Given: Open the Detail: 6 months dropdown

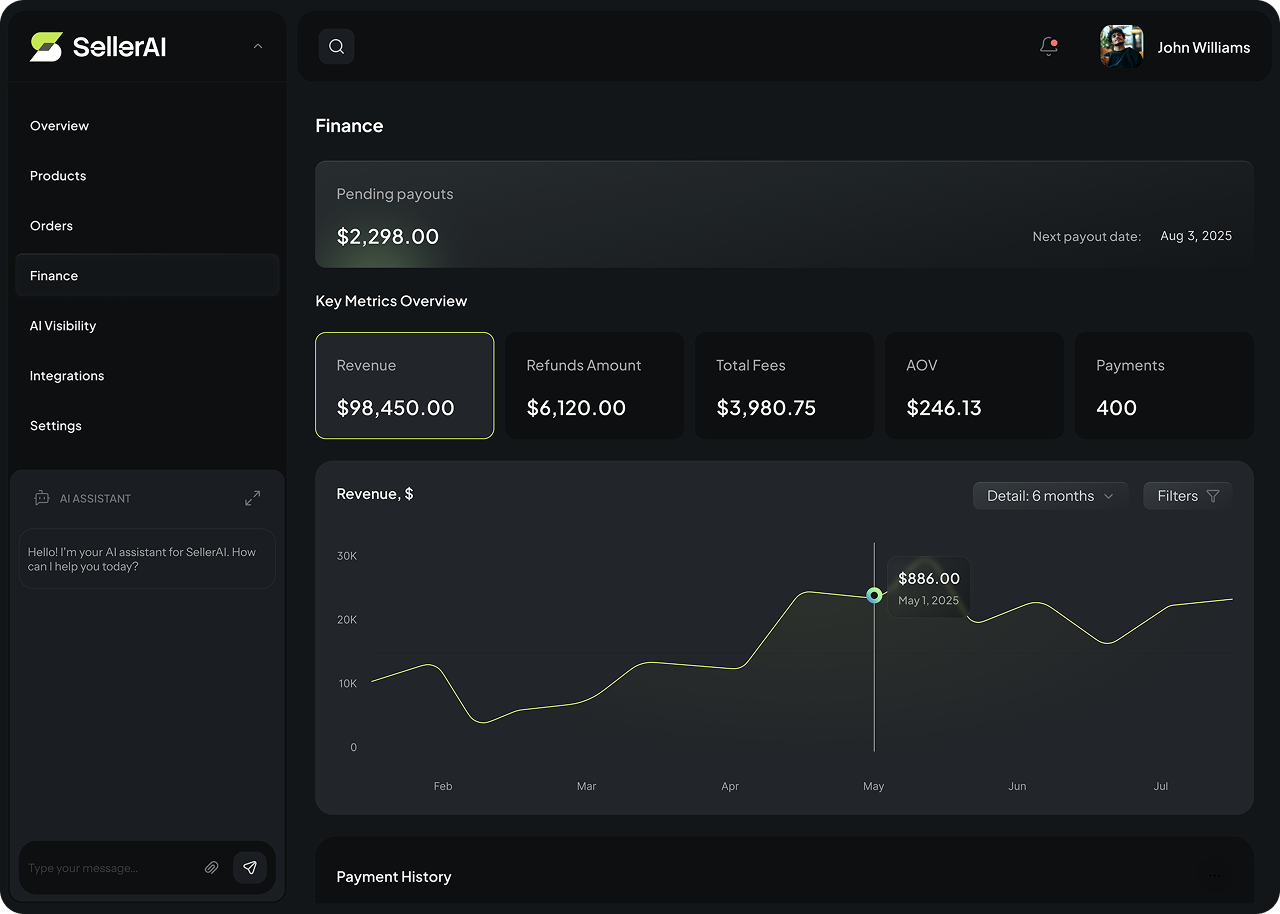Looking at the screenshot, I should click(1050, 495).
